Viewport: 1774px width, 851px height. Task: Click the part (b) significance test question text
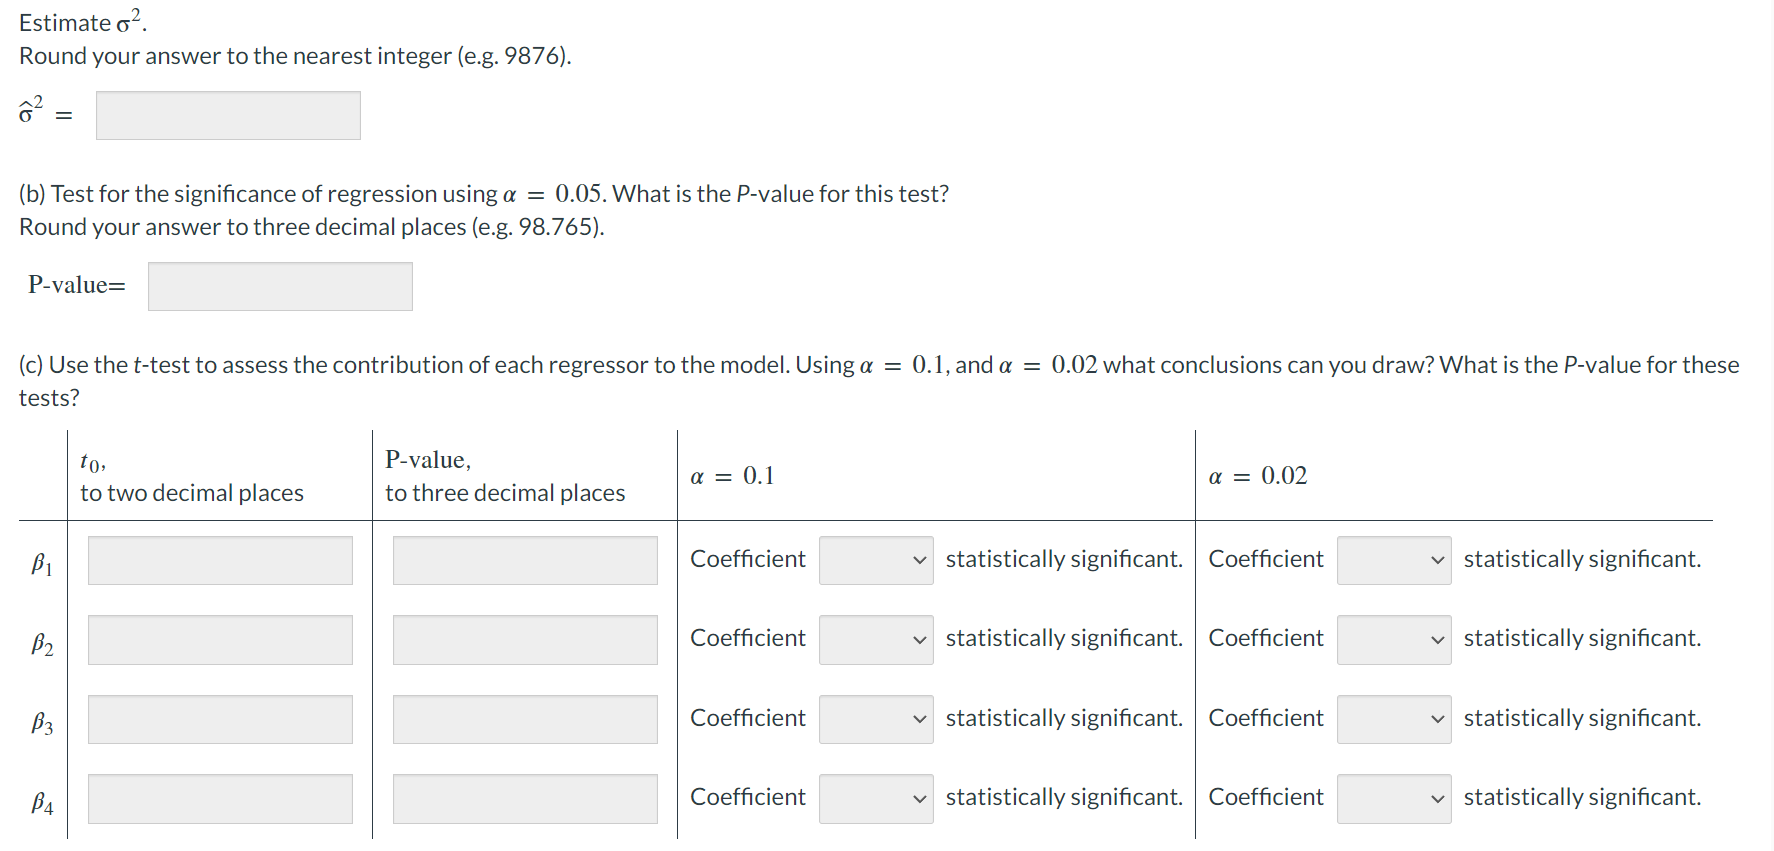[x=484, y=193]
